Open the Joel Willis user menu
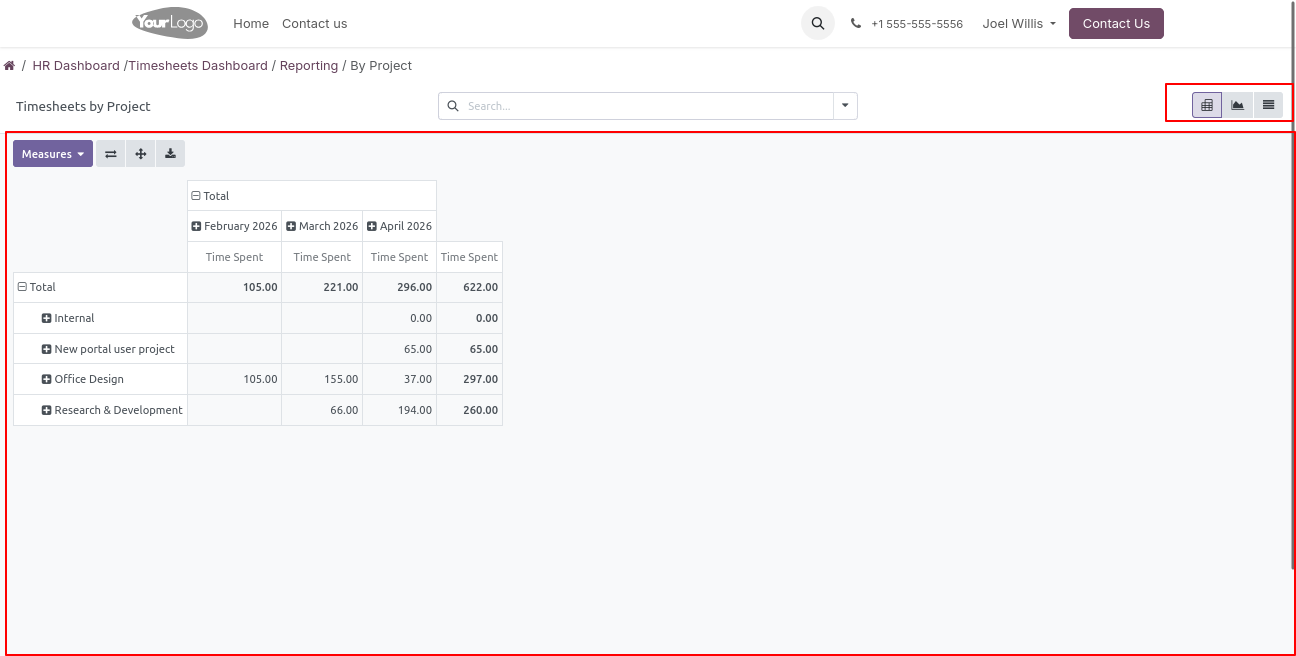 (x=1019, y=23)
